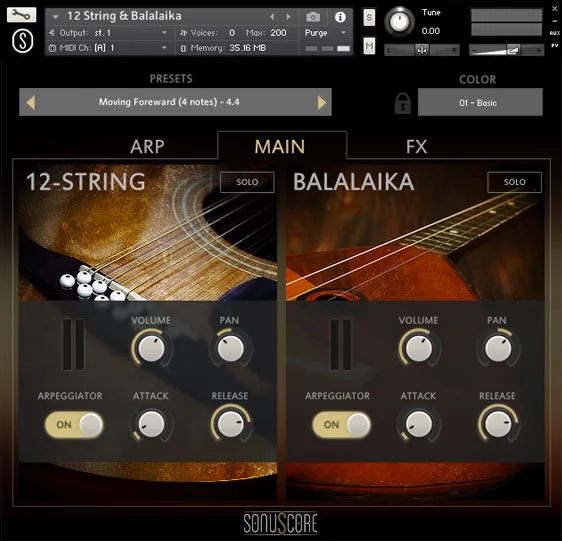The image size is (562, 541).
Task: Click the Memory 35.16 MB readout
Action: pos(248,48)
